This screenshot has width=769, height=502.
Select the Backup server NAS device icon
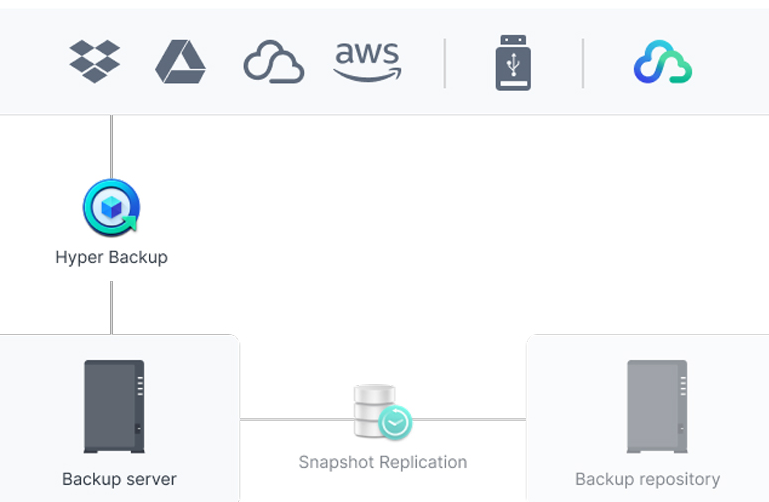click(x=114, y=407)
